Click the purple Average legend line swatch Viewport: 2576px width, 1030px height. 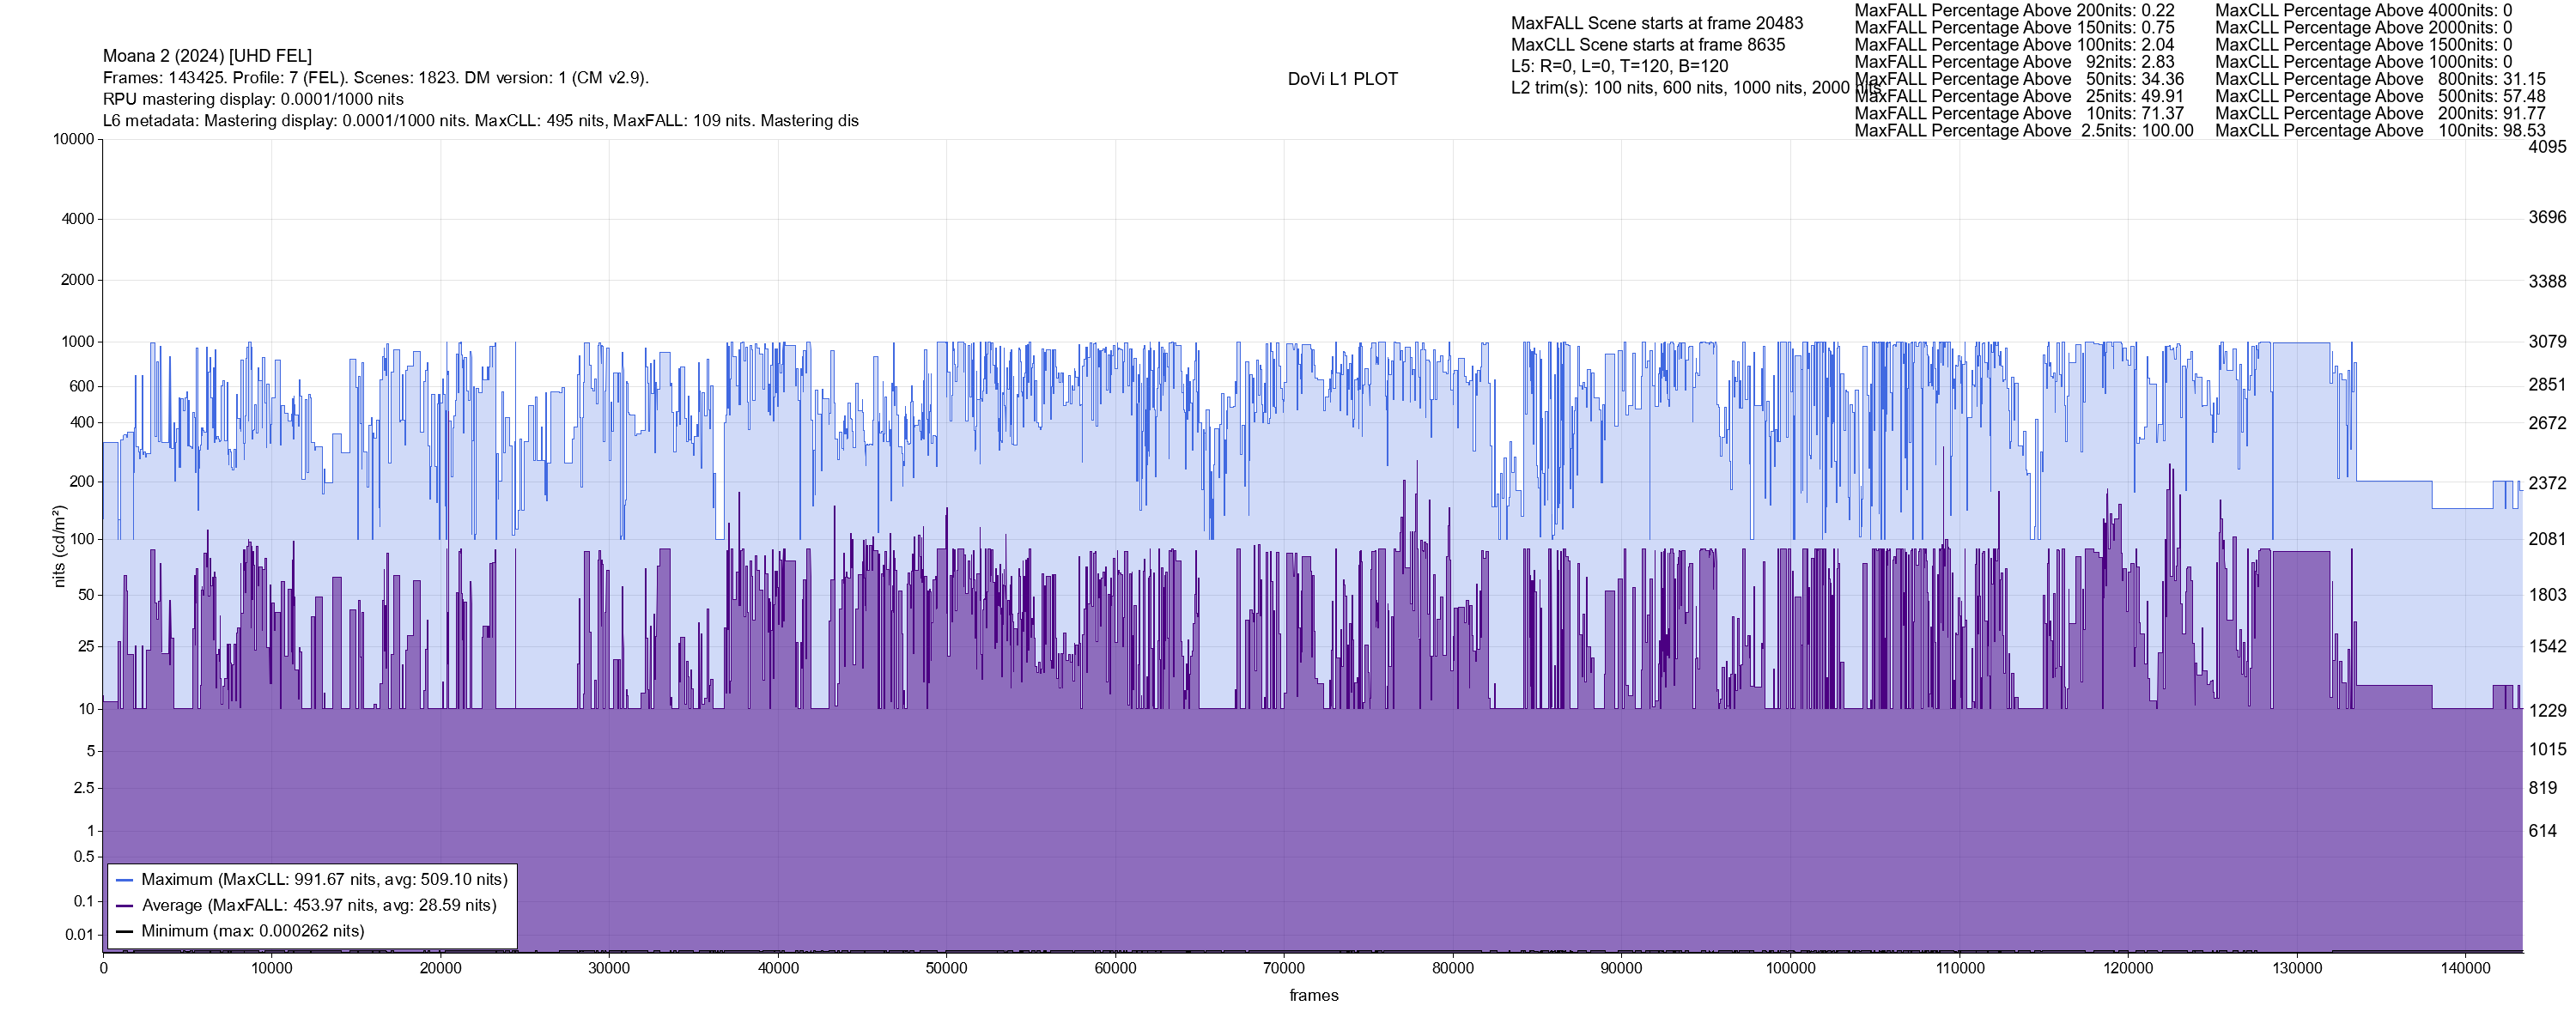pyautogui.click(x=125, y=906)
